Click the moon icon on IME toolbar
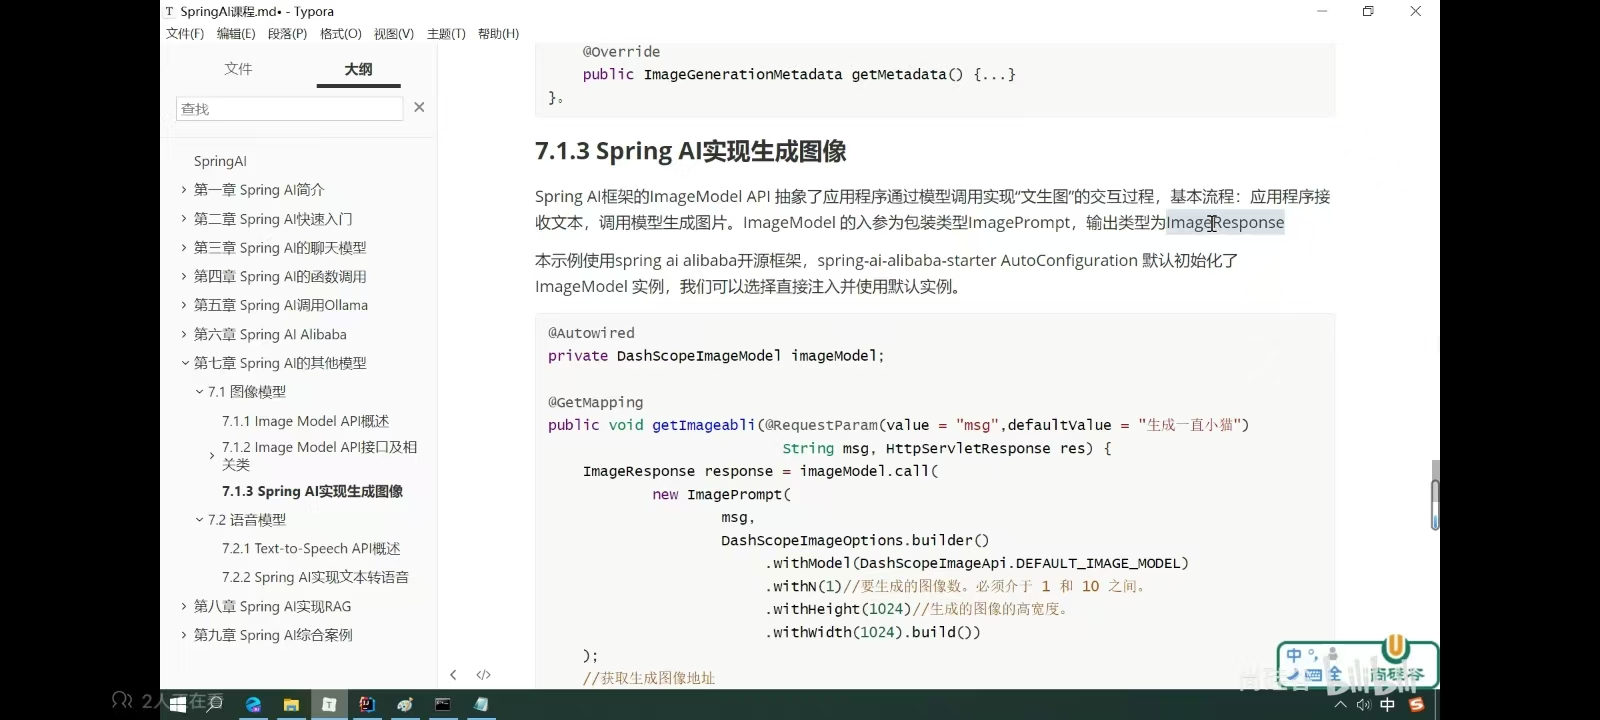 [x=1293, y=675]
